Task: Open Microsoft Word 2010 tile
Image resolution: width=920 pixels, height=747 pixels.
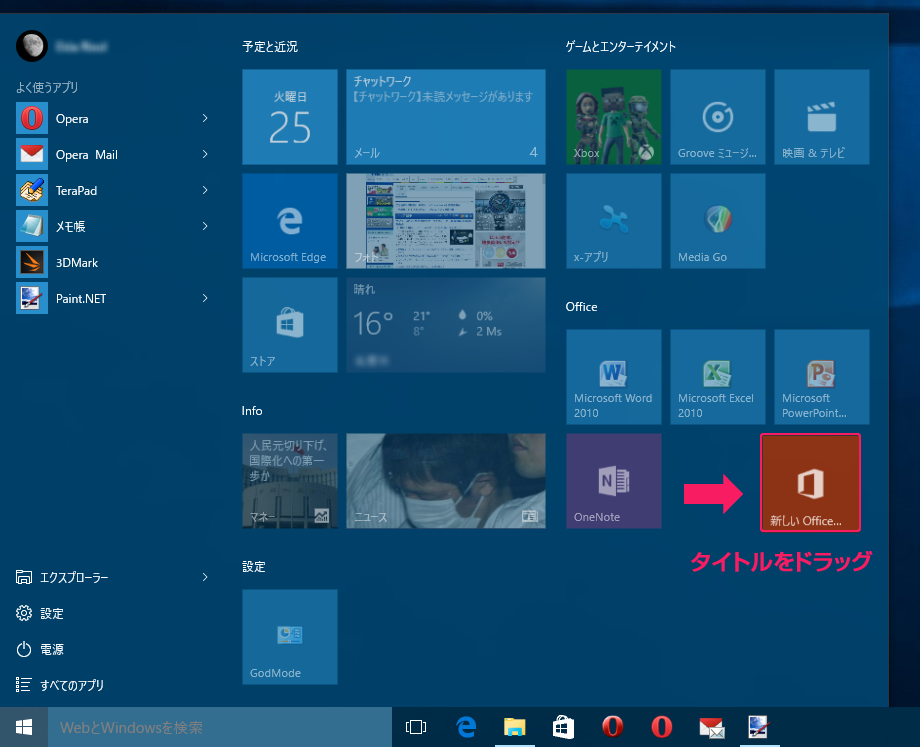Action: tap(614, 377)
